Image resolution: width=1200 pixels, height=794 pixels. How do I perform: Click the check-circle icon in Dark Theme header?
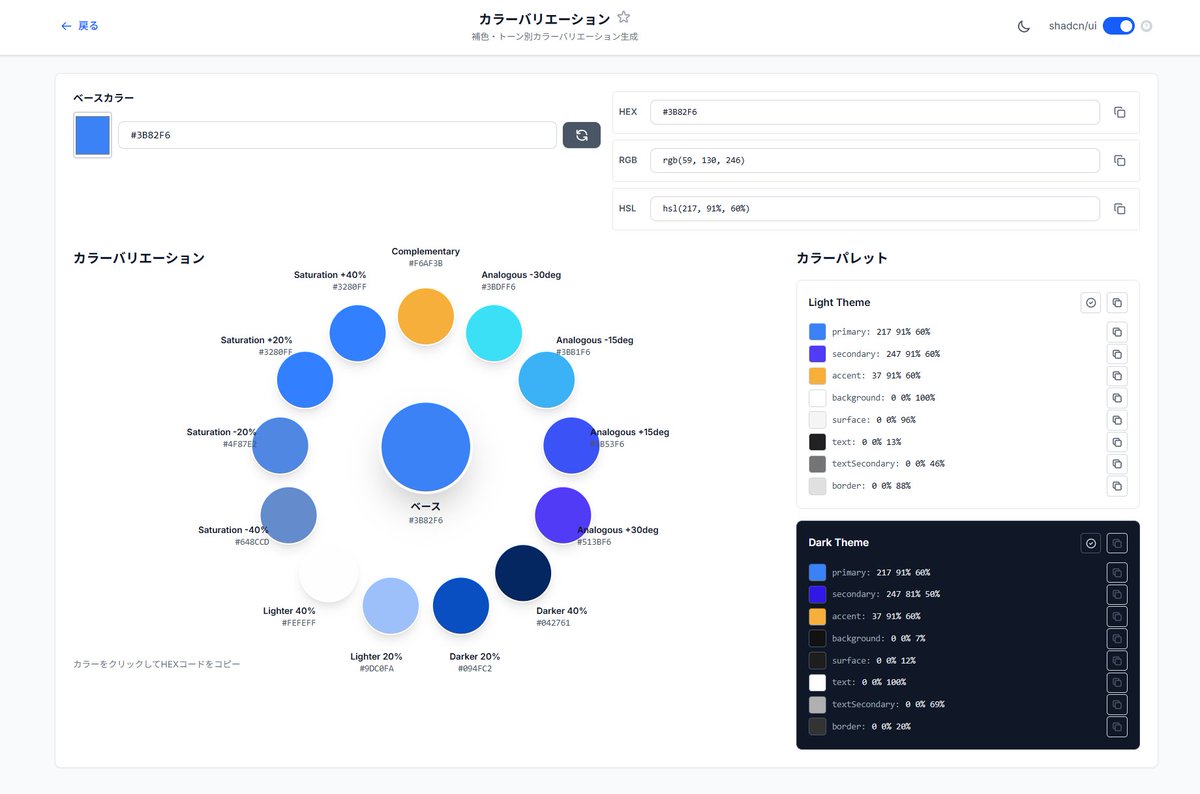point(1091,542)
